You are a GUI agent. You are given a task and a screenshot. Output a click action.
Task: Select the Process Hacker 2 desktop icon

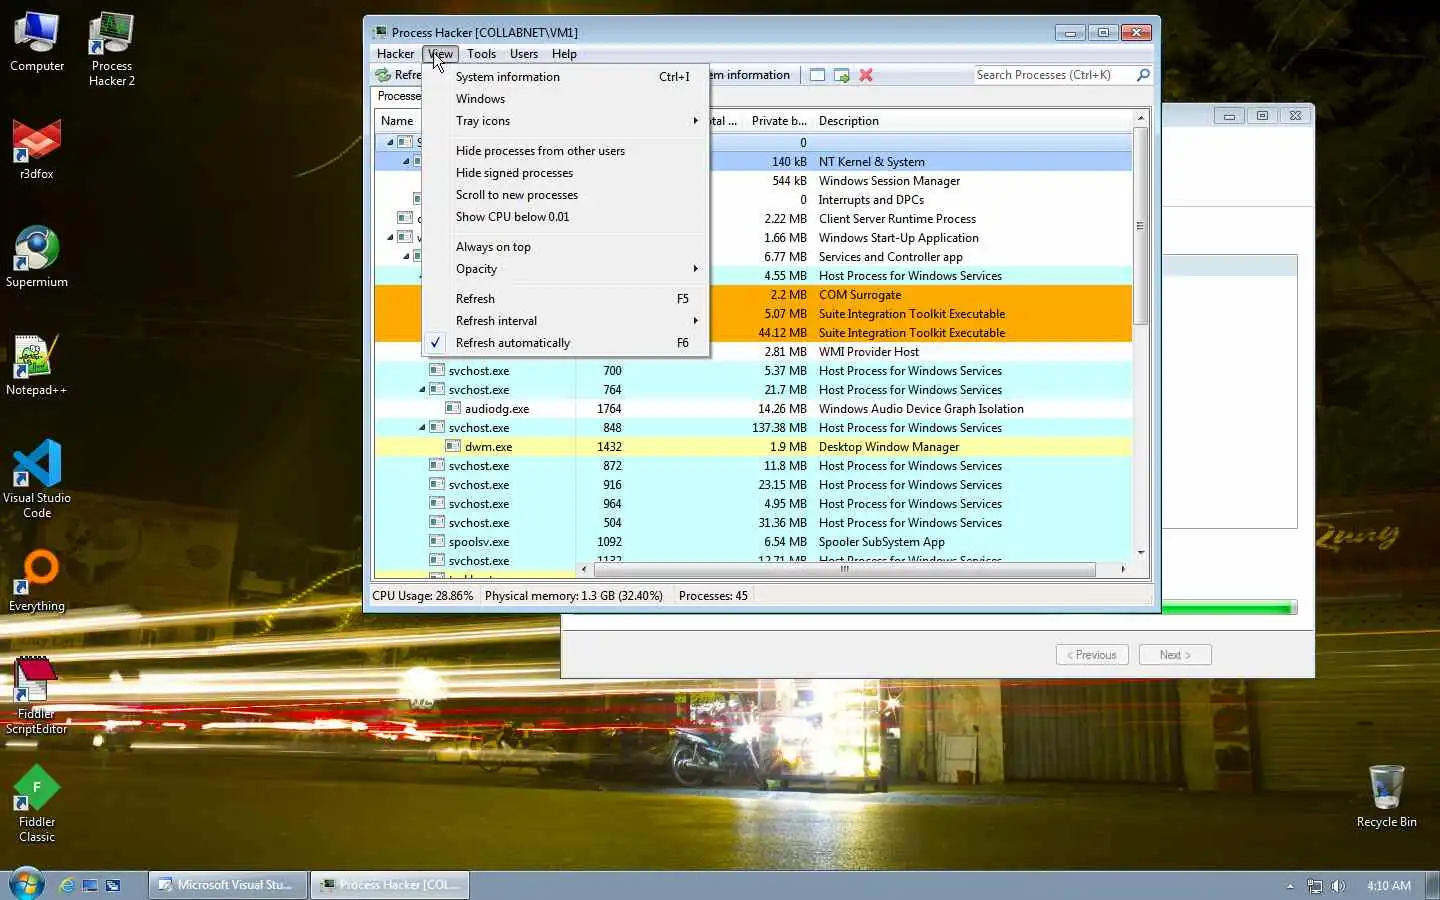pos(112,49)
